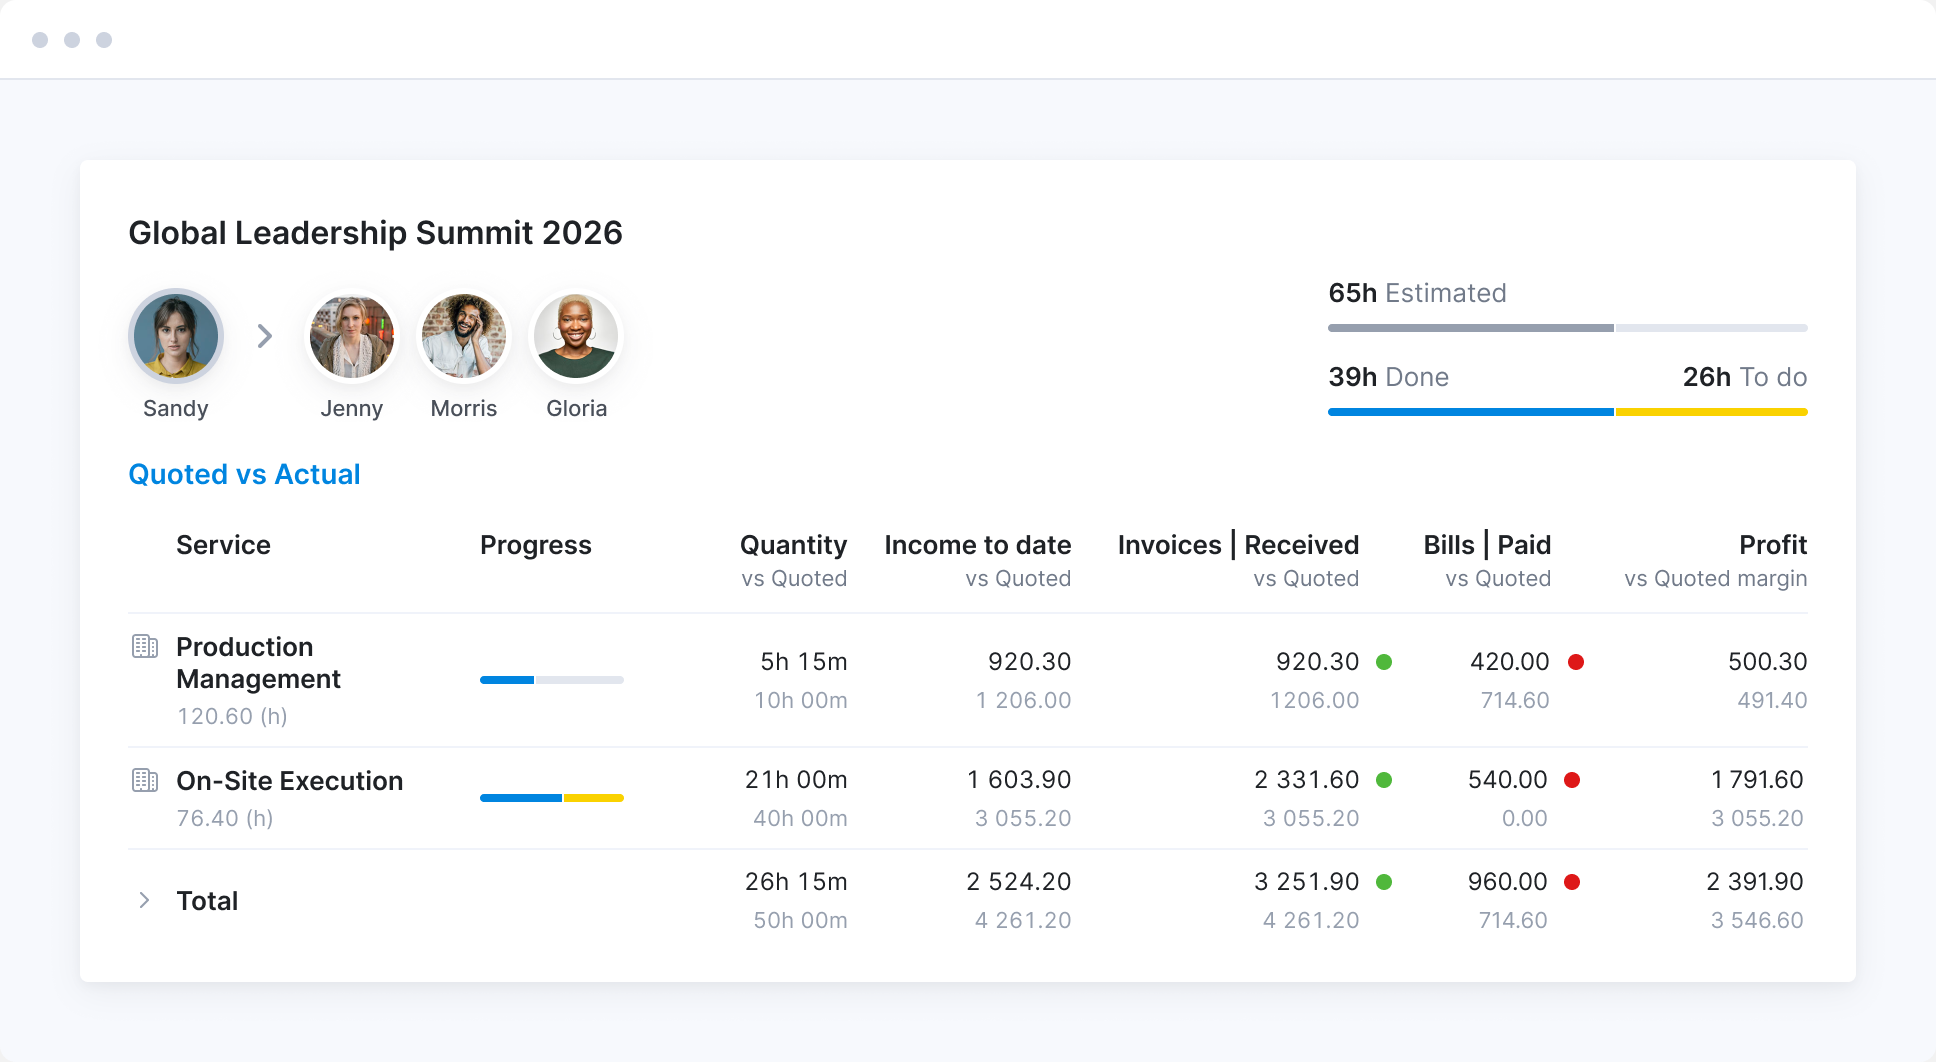Click the On-Site Execution progress bar

click(x=551, y=798)
